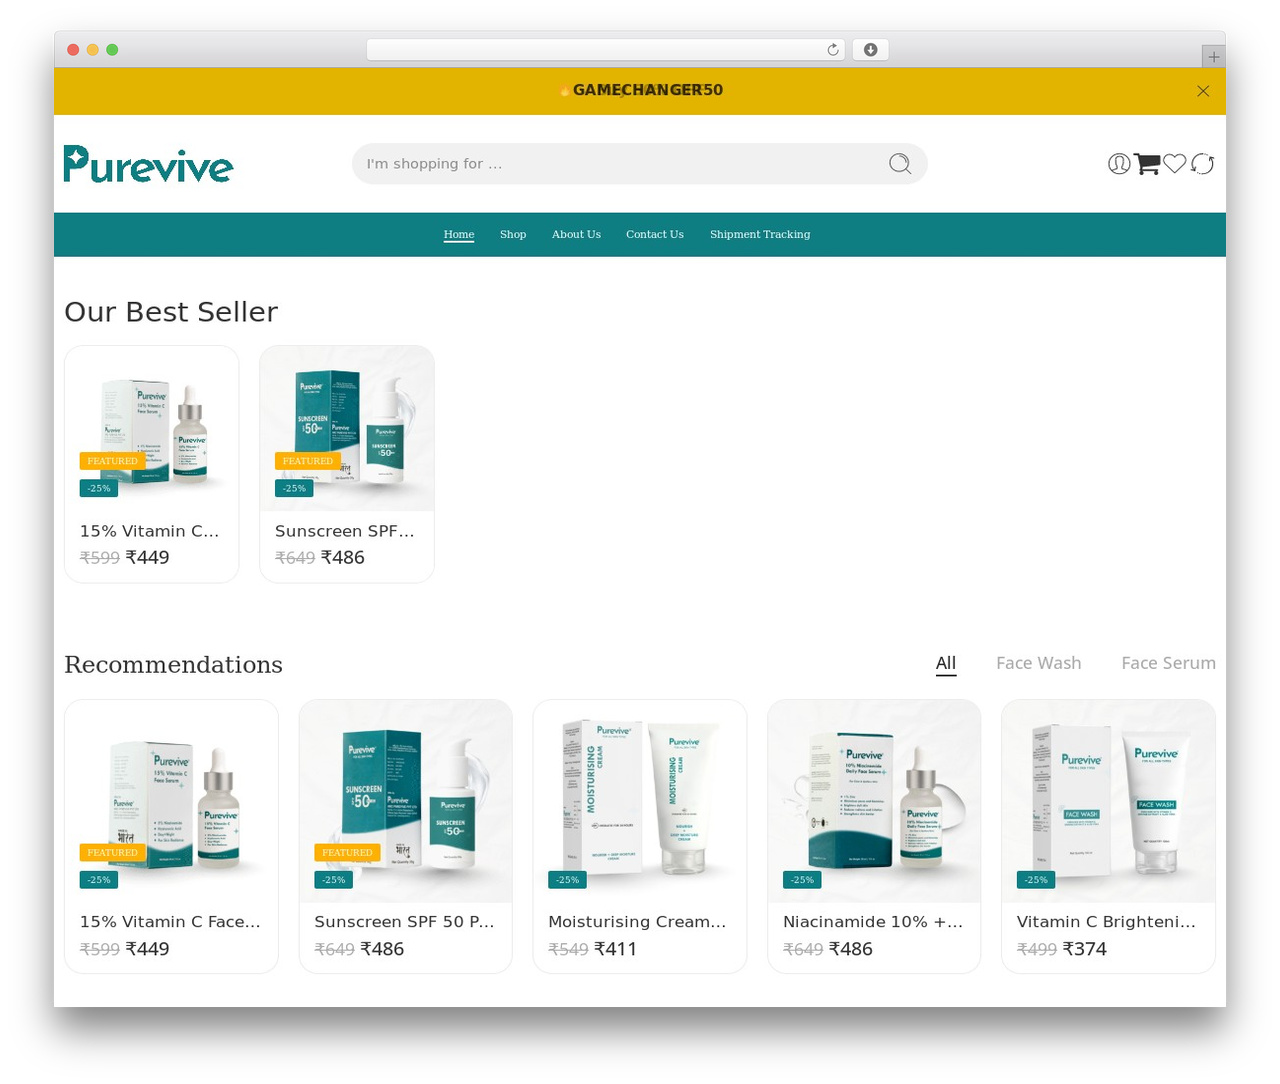Viewport: 1280px width, 1084px height.
Task: Open a new browser tab
Action: click(1213, 57)
